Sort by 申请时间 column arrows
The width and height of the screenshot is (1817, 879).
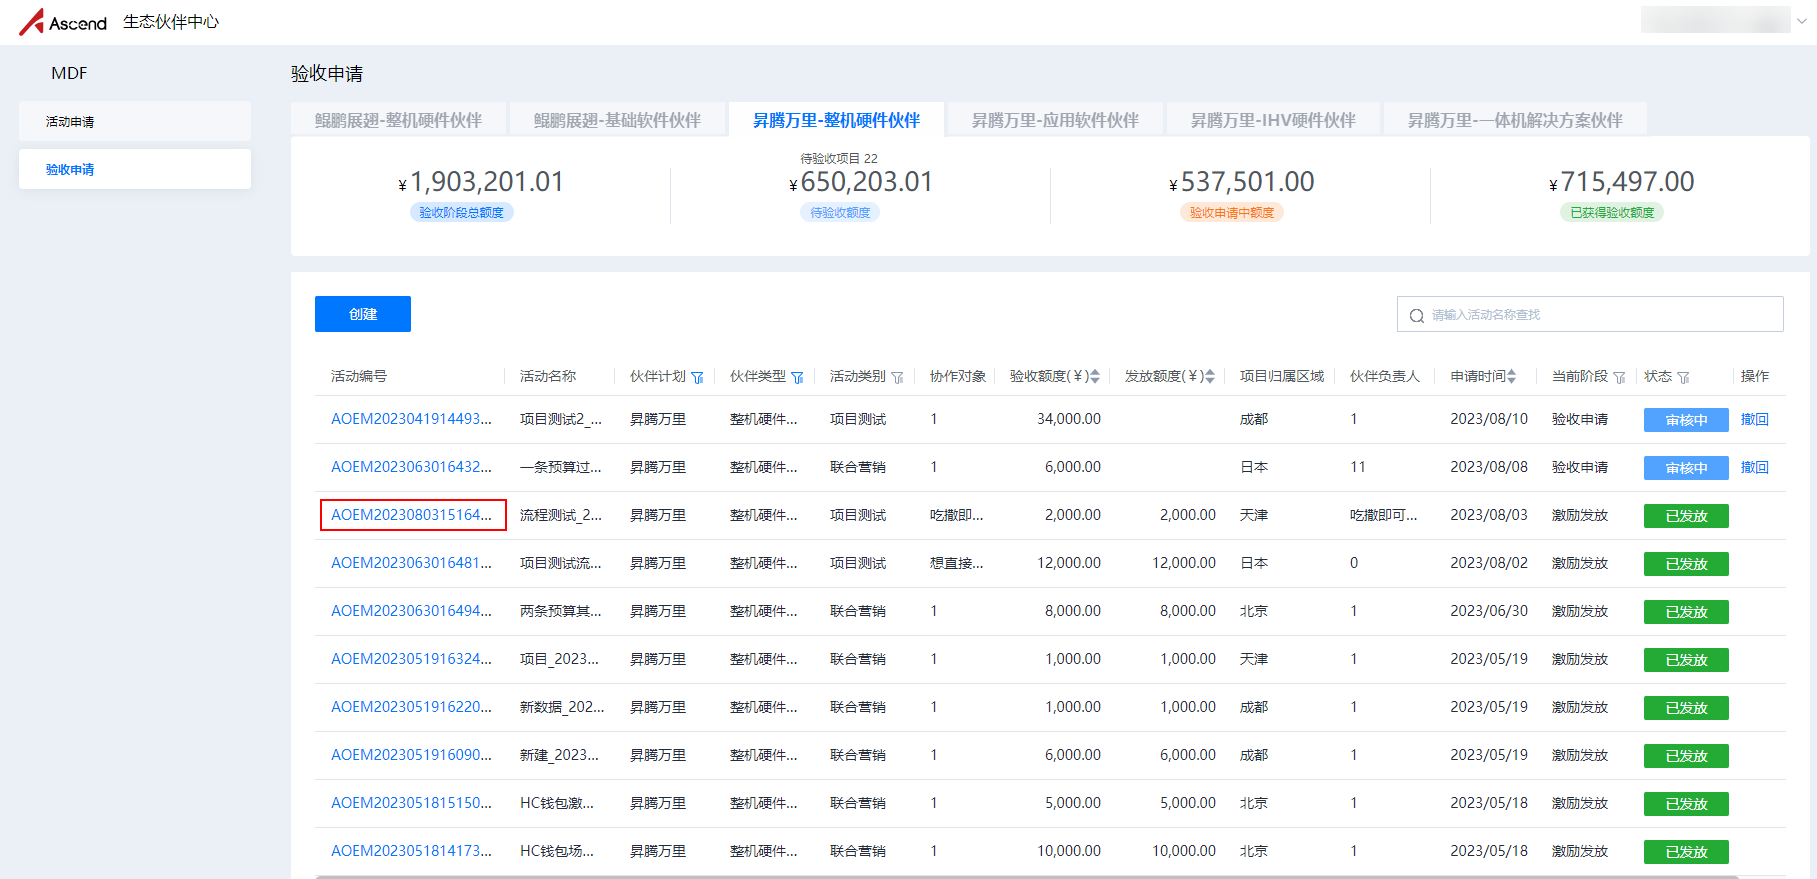[1512, 376]
